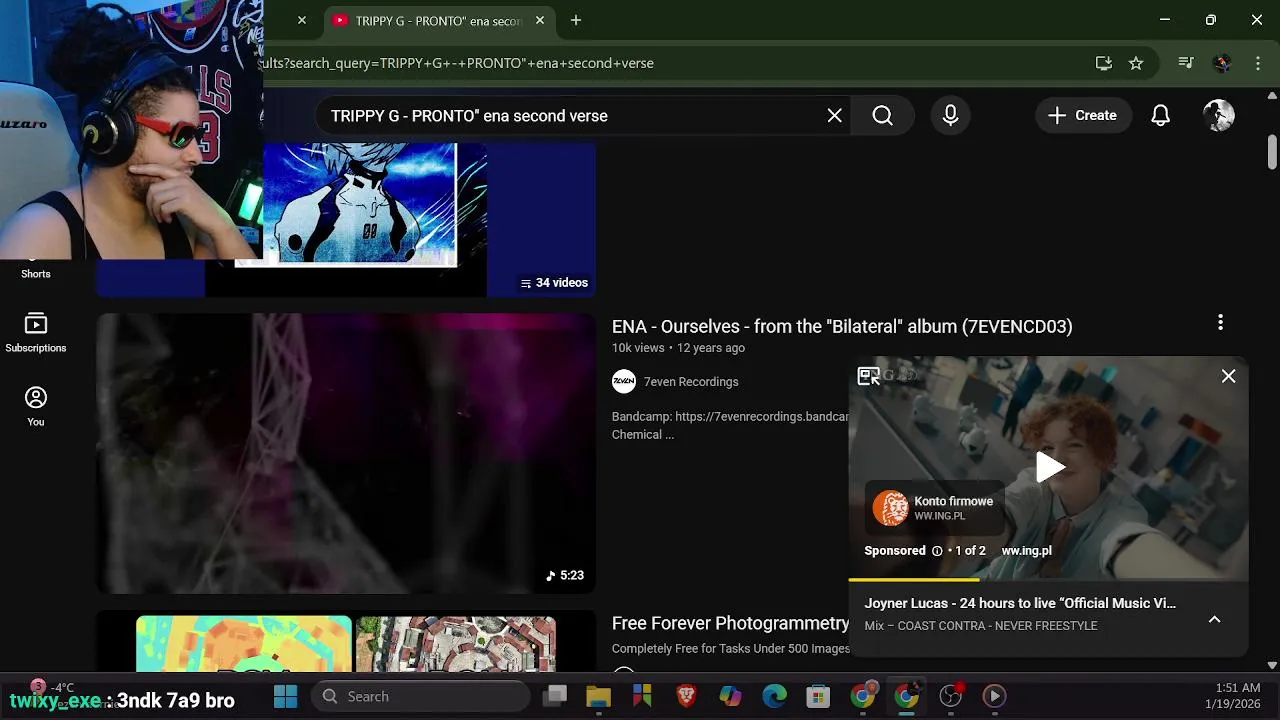Open the Create button
Screen dimensions: 1280x720
1082,116
